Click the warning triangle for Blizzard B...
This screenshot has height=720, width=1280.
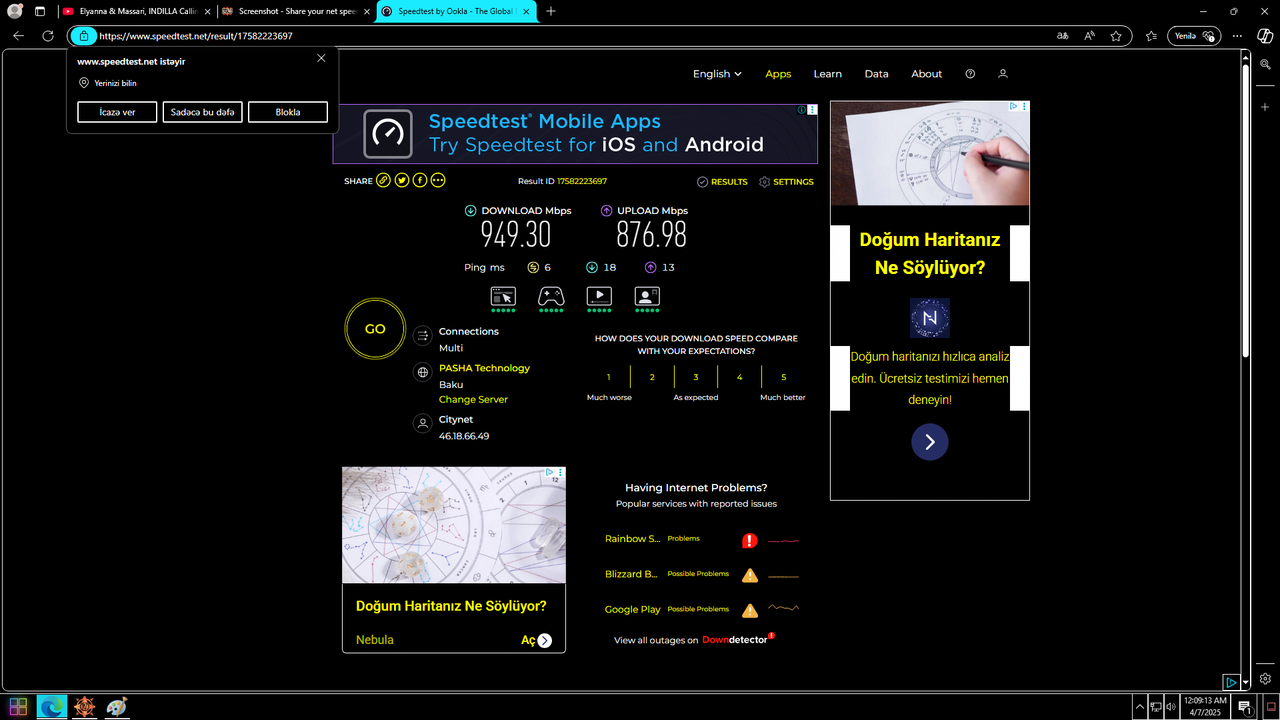click(x=750, y=576)
